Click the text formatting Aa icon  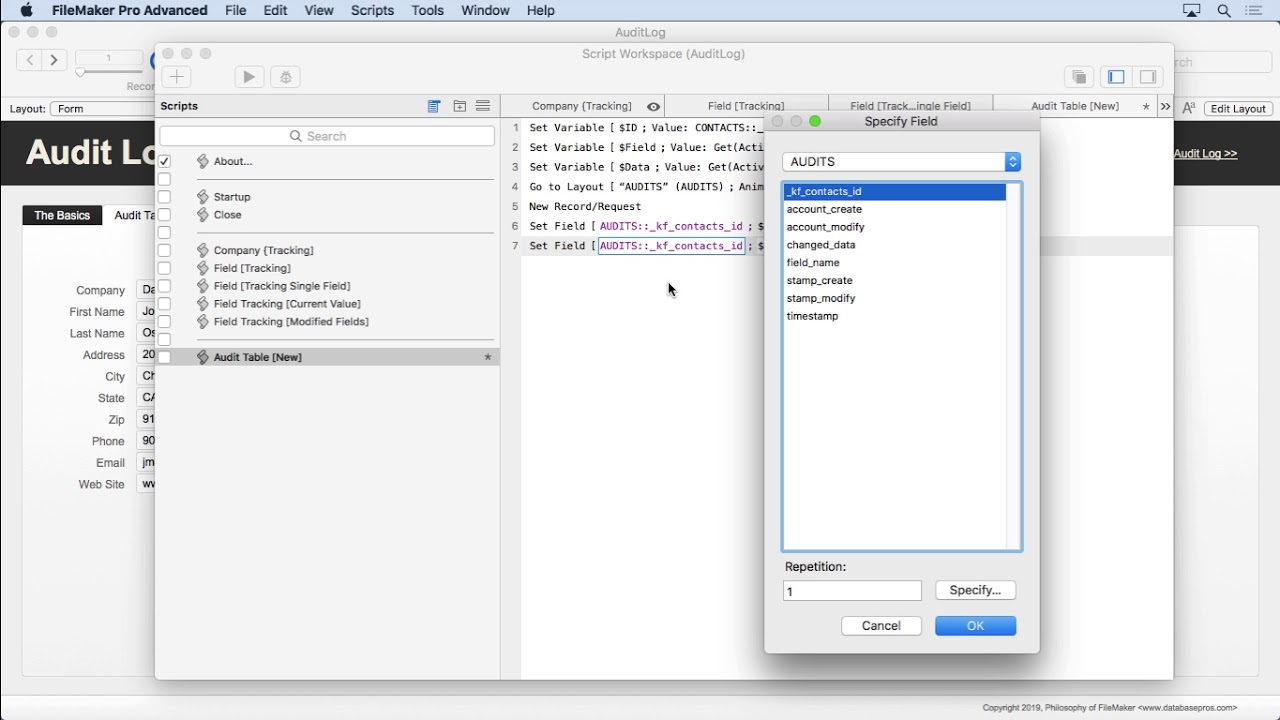1189,108
